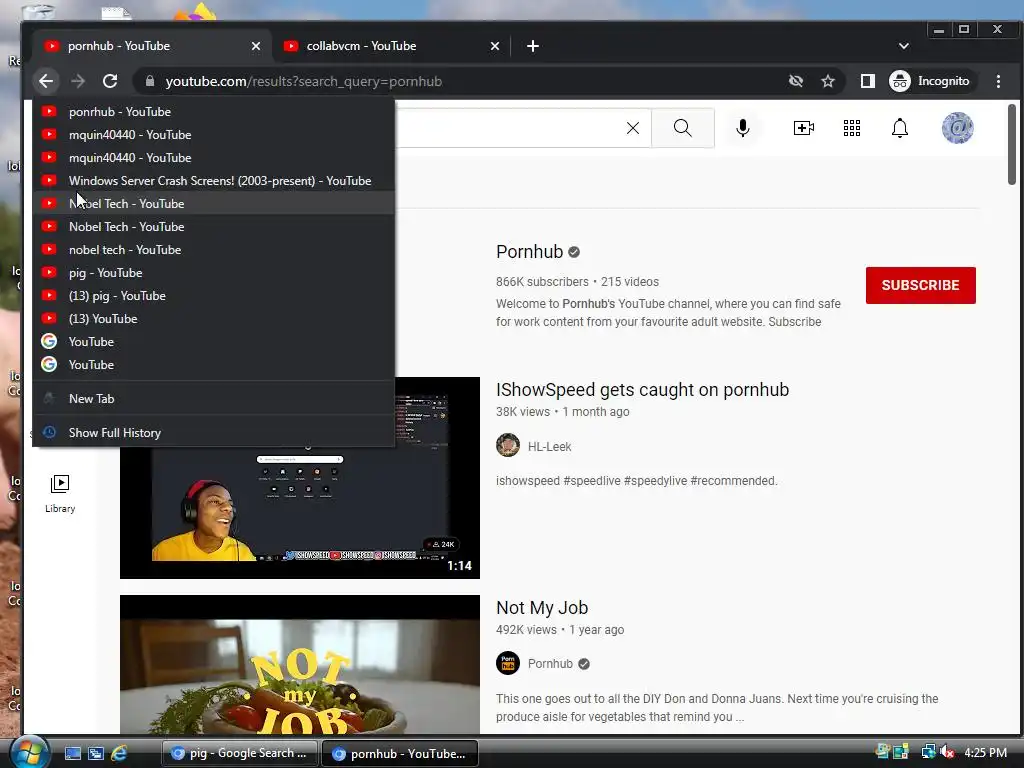Open the YouTube apps grid icon
Viewport: 1024px width, 768px height.
[x=852, y=128]
